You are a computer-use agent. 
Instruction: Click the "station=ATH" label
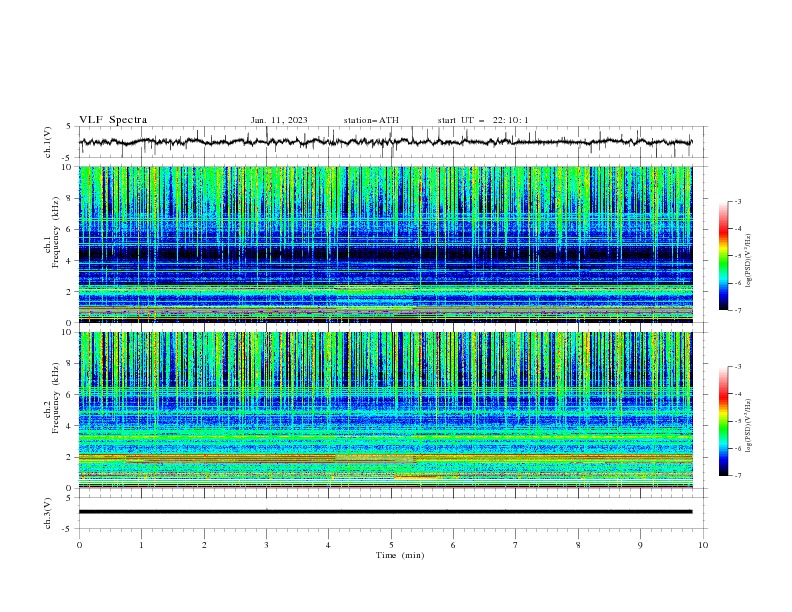(371, 120)
